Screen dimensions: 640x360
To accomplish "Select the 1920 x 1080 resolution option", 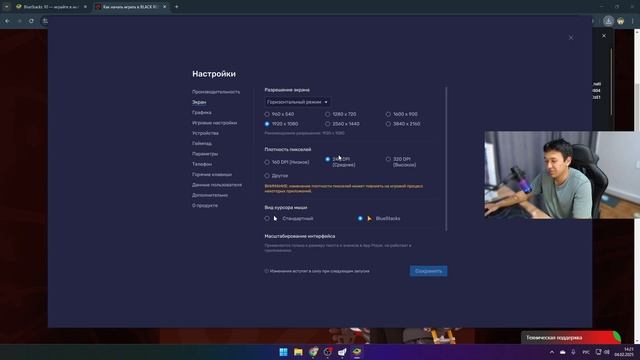I will coord(267,124).
